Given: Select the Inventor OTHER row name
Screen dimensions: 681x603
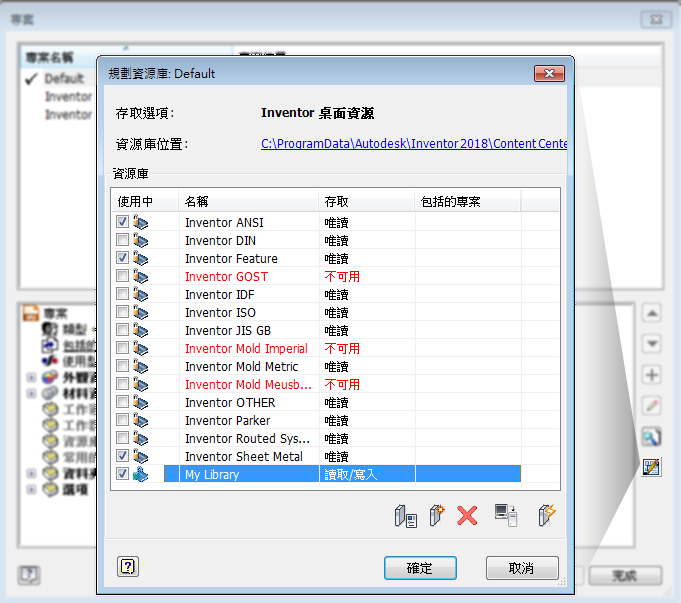Looking at the screenshot, I should (230, 403).
